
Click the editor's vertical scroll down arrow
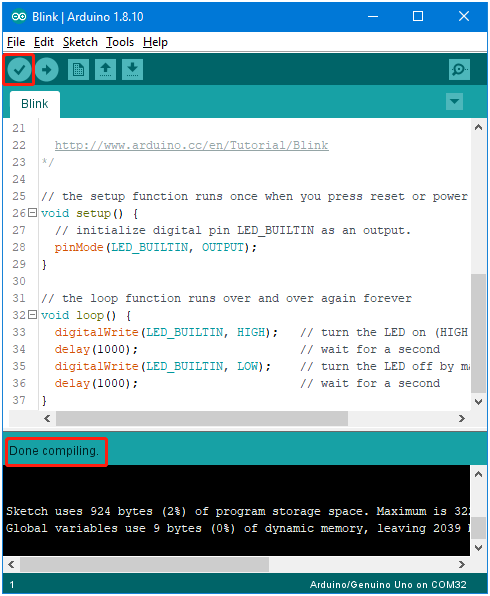click(478, 401)
